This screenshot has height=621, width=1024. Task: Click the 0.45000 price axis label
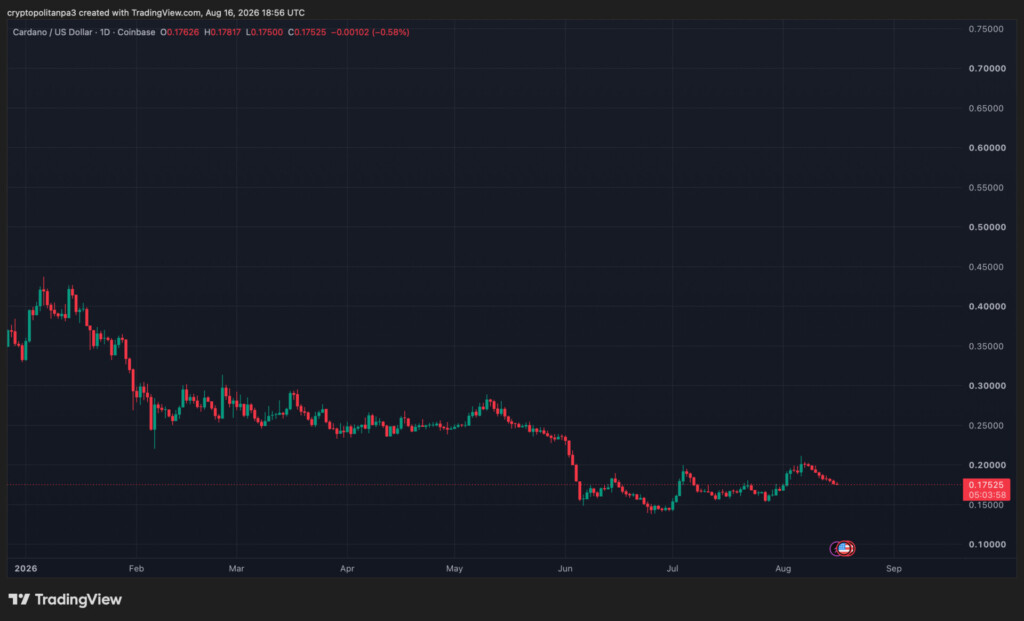point(986,267)
